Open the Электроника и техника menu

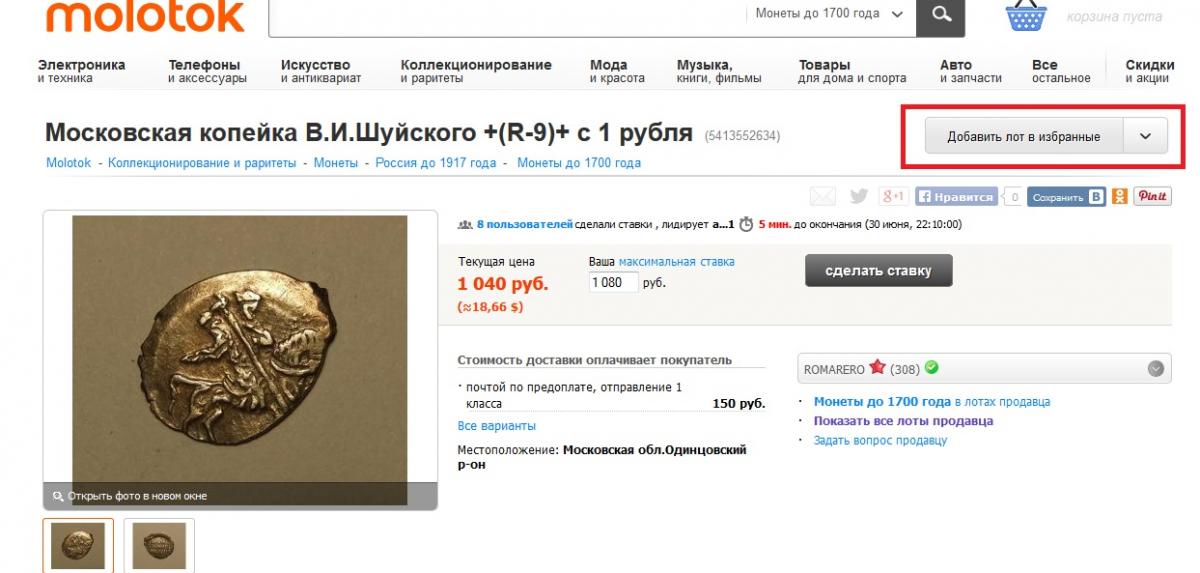[82, 71]
